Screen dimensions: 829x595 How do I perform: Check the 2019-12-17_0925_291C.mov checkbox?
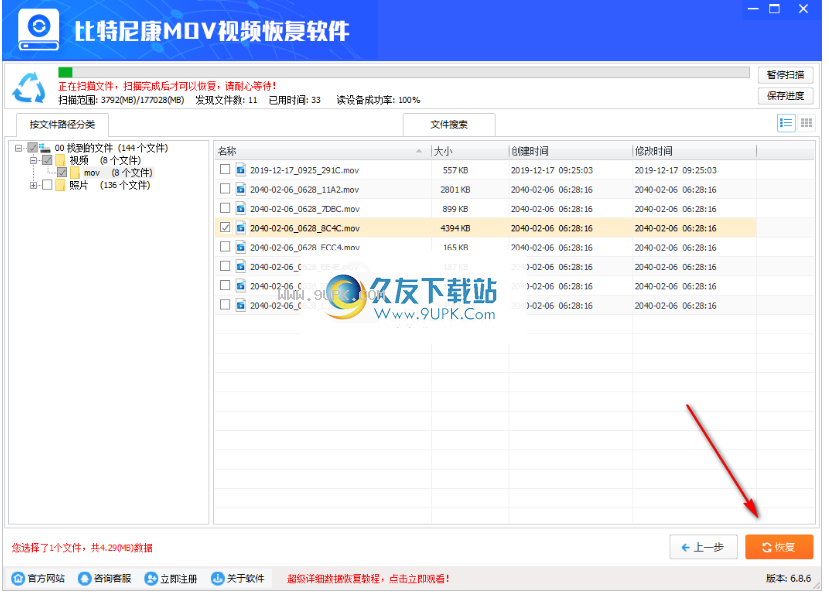[x=225, y=169]
